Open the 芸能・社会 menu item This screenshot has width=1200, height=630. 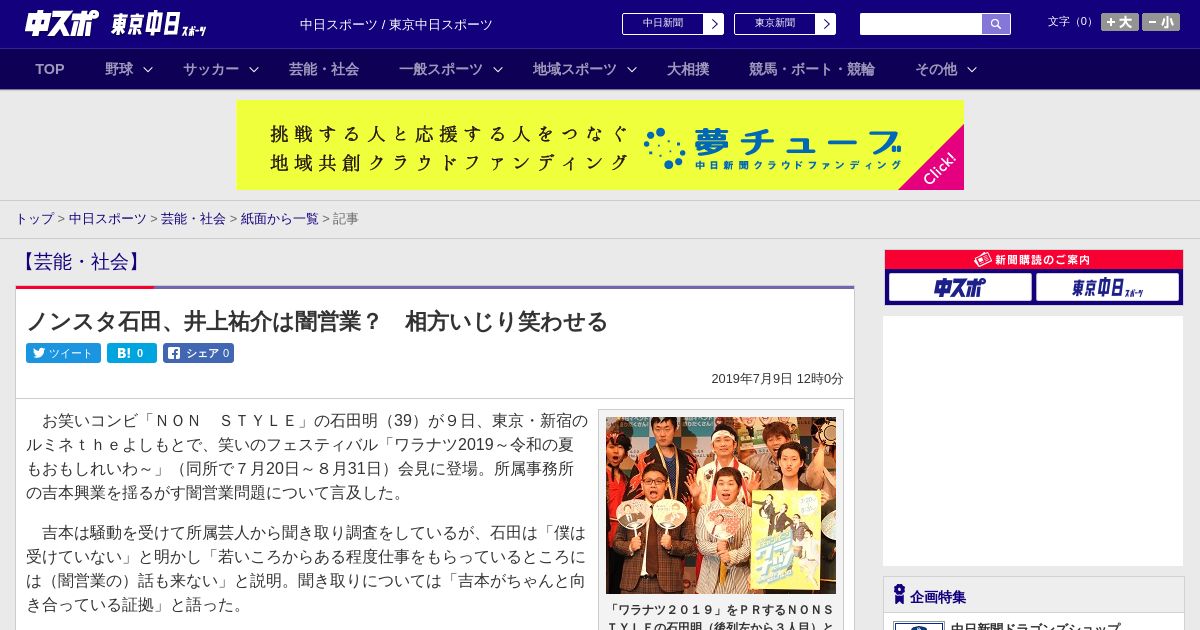pos(324,69)
